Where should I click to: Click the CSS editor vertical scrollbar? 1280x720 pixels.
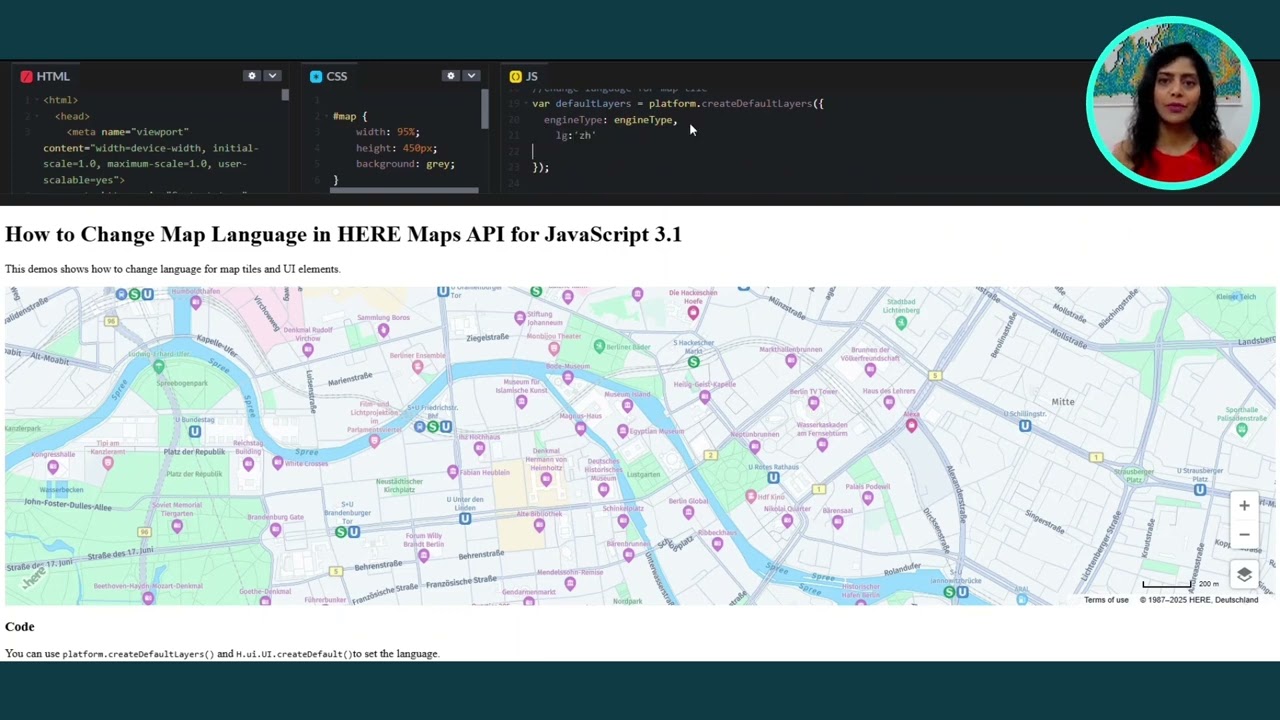tap(485, 109)
